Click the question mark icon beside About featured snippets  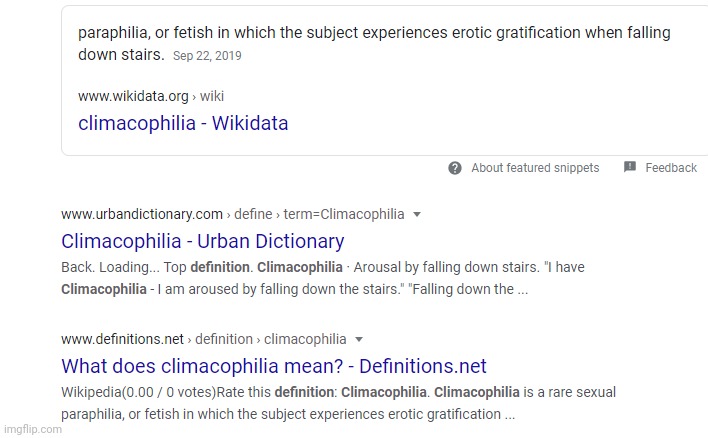tap(455, 168)
